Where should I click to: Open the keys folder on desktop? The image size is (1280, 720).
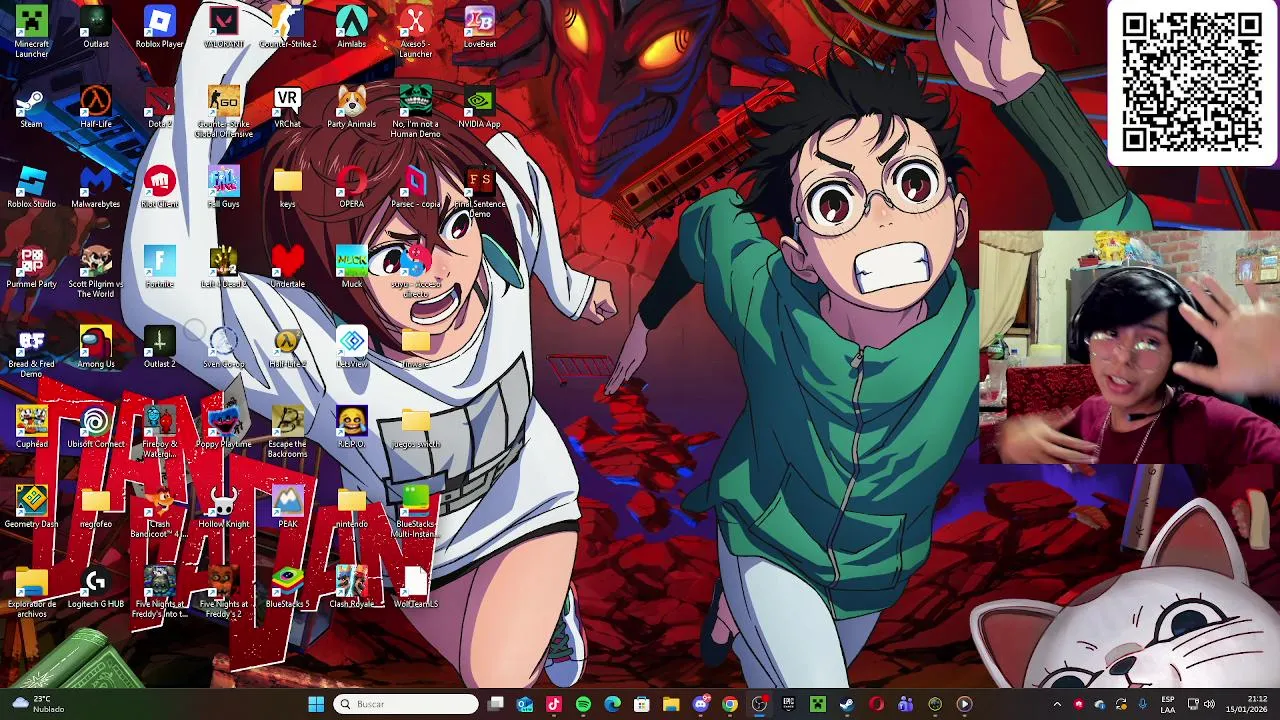(x=288, y=188)
